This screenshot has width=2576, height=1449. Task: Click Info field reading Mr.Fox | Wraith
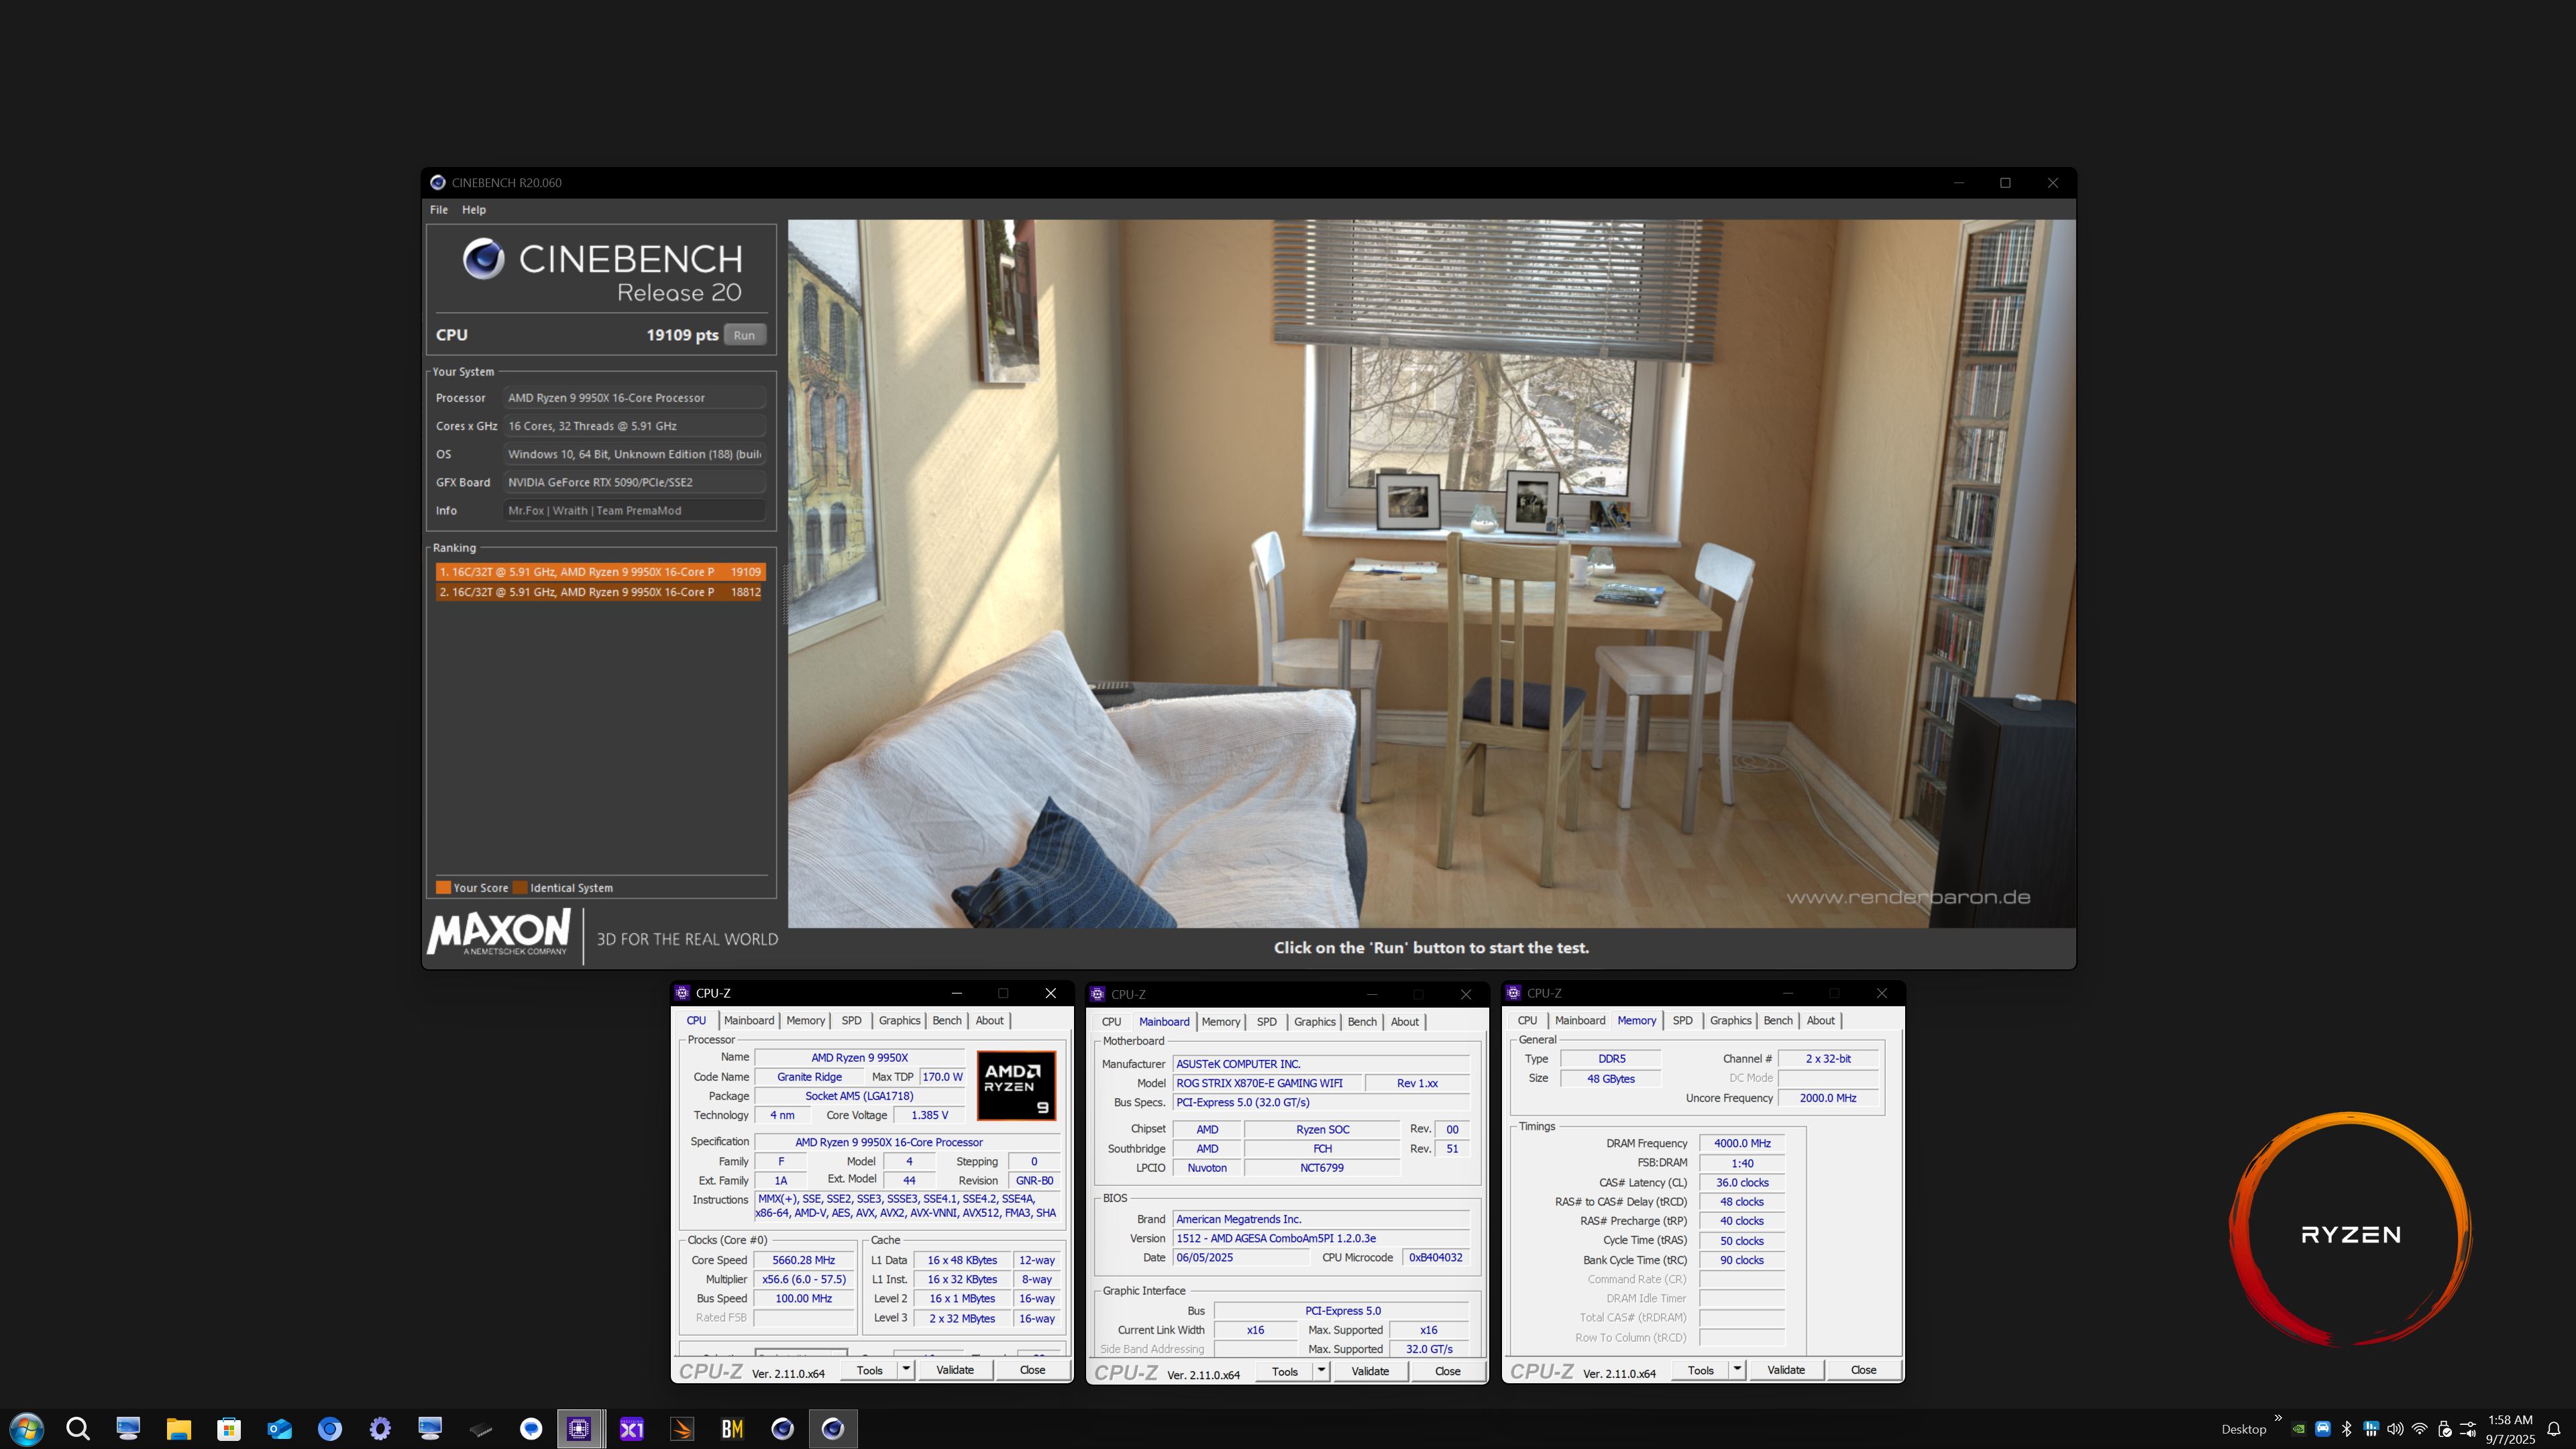pyautogui.click(x=634, y=510)
